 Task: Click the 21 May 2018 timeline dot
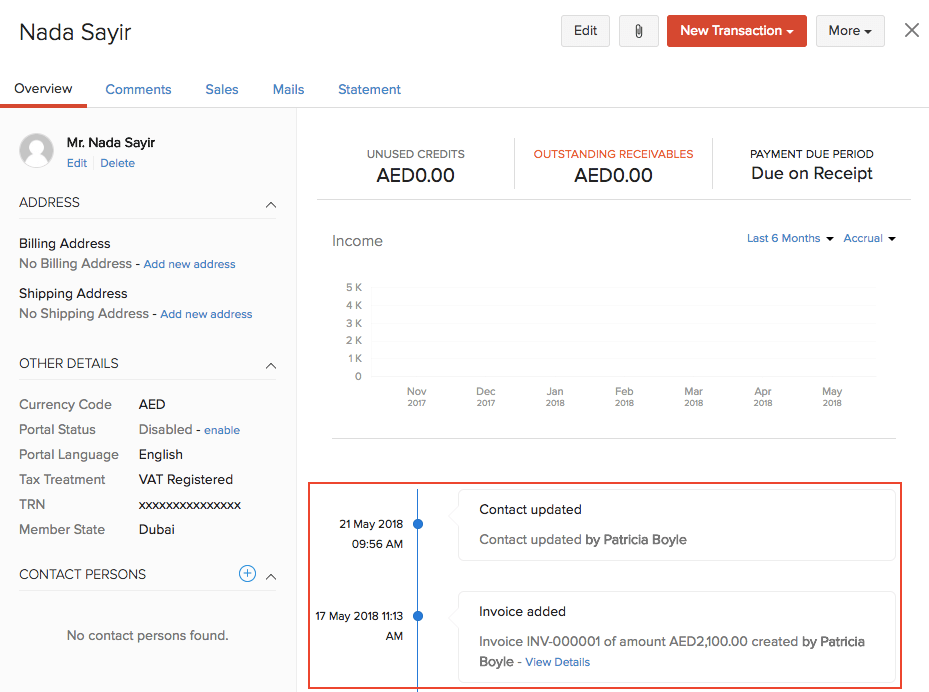(418, 524)
